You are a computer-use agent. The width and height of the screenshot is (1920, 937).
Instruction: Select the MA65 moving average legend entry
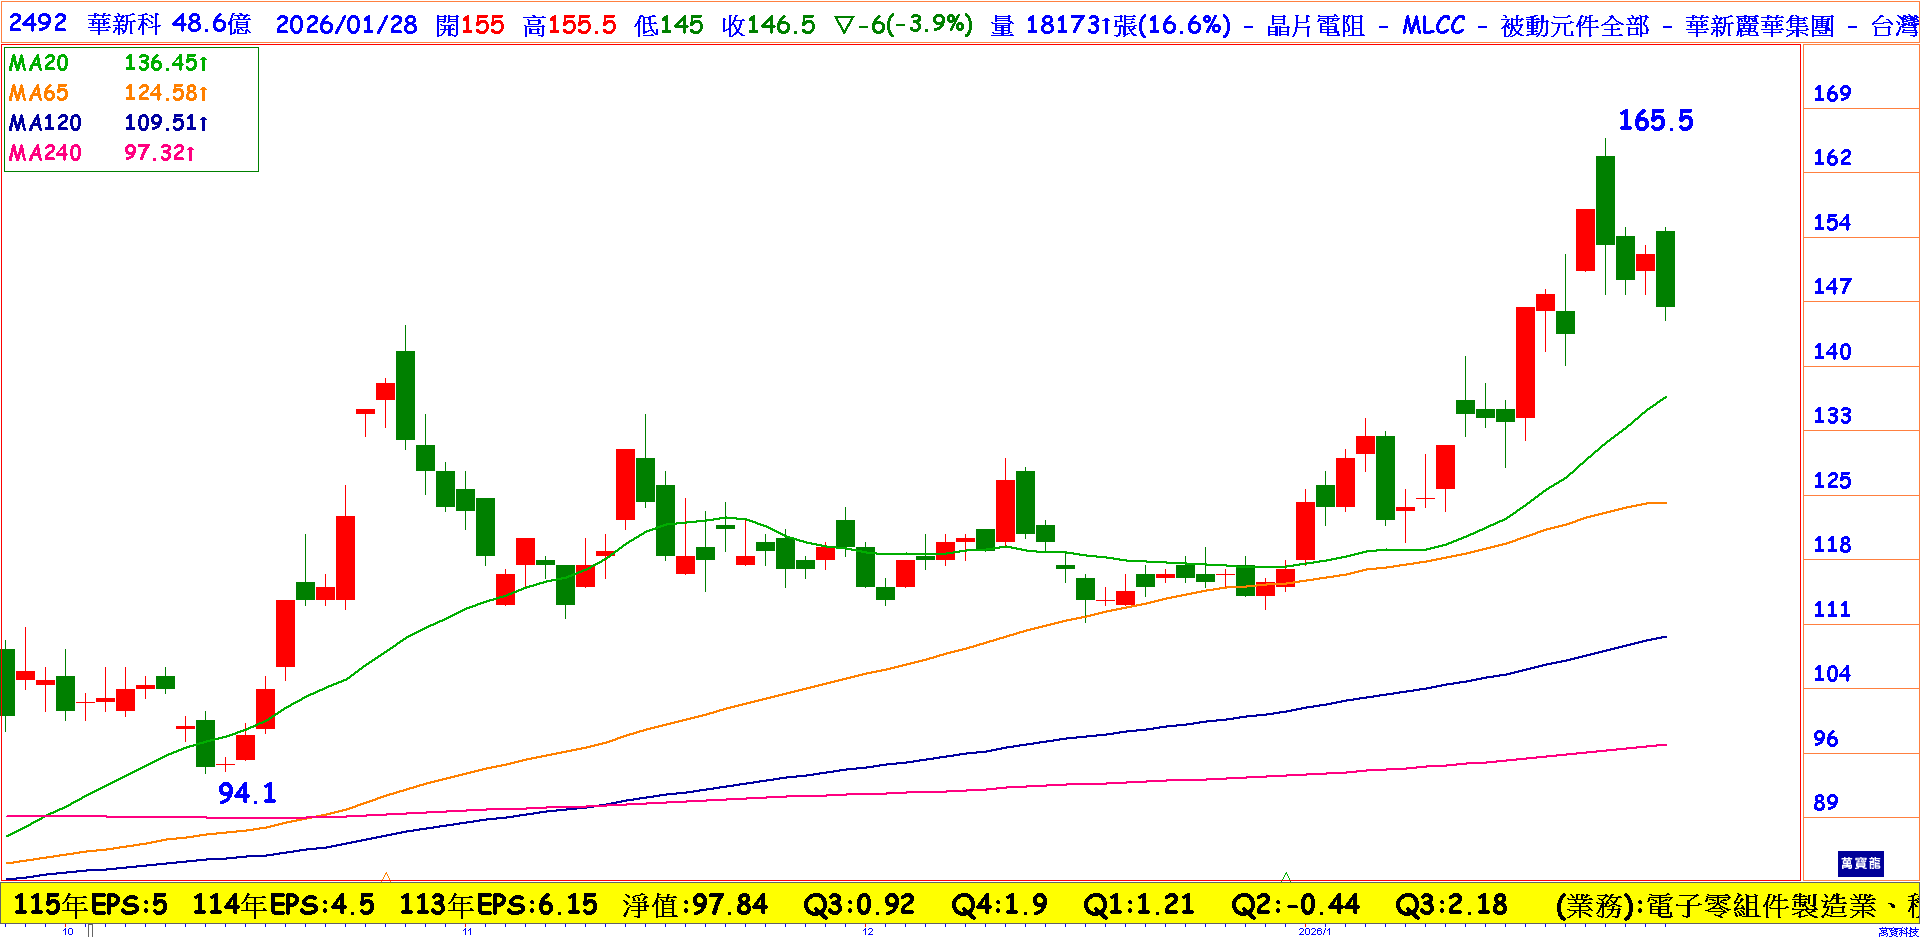coord(39,93)
